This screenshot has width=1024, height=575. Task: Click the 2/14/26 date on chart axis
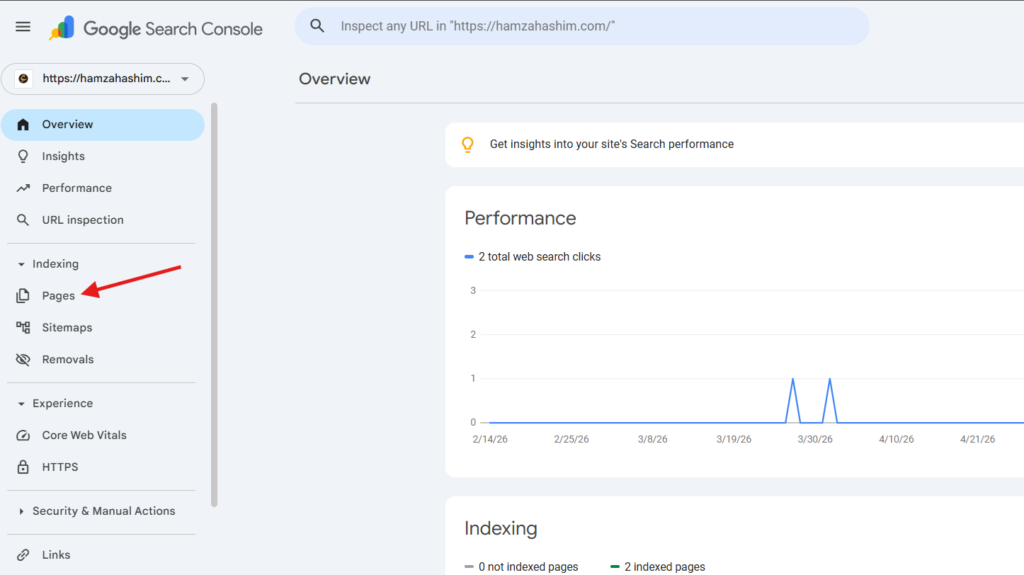click(x=490, y=439)
